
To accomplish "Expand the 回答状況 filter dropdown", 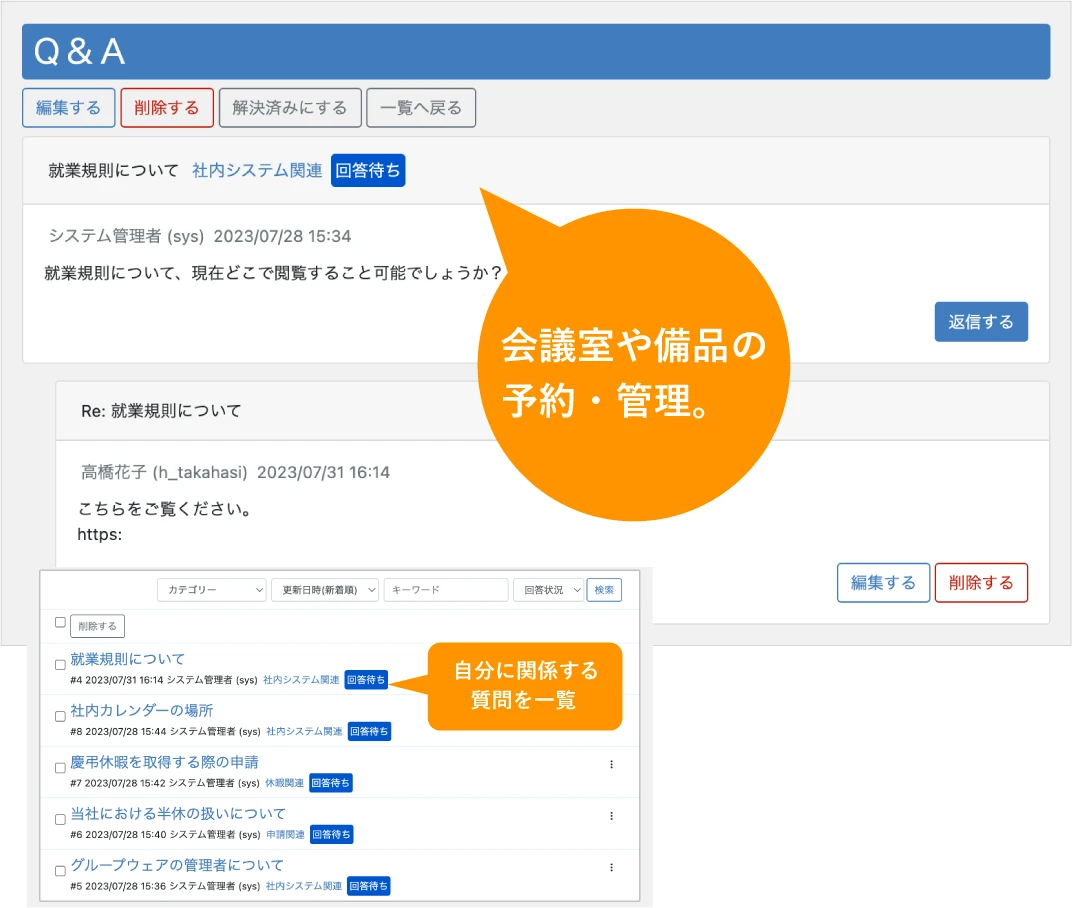I will coord(548,590).
